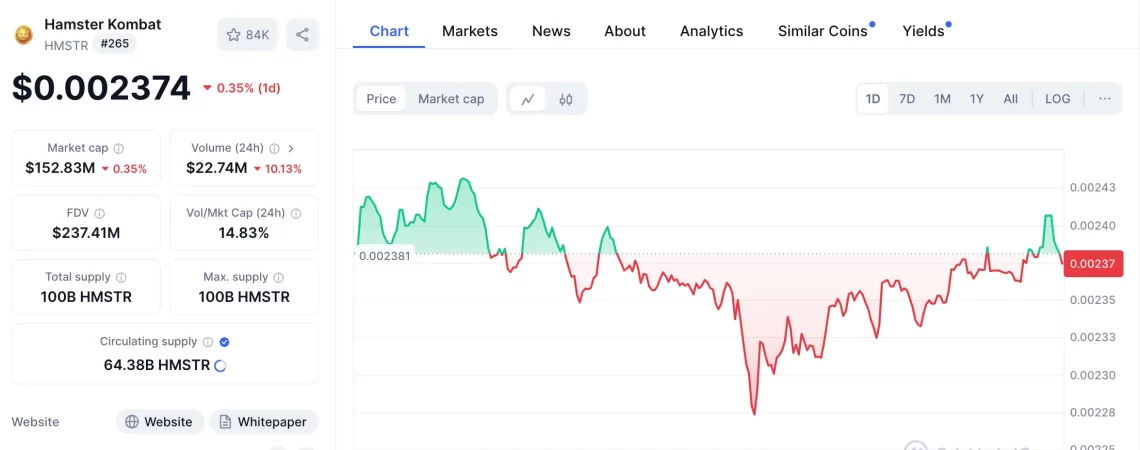1140x450 pixels.
Task: Enable LOG scale on chart
Action: [1057, 99]
